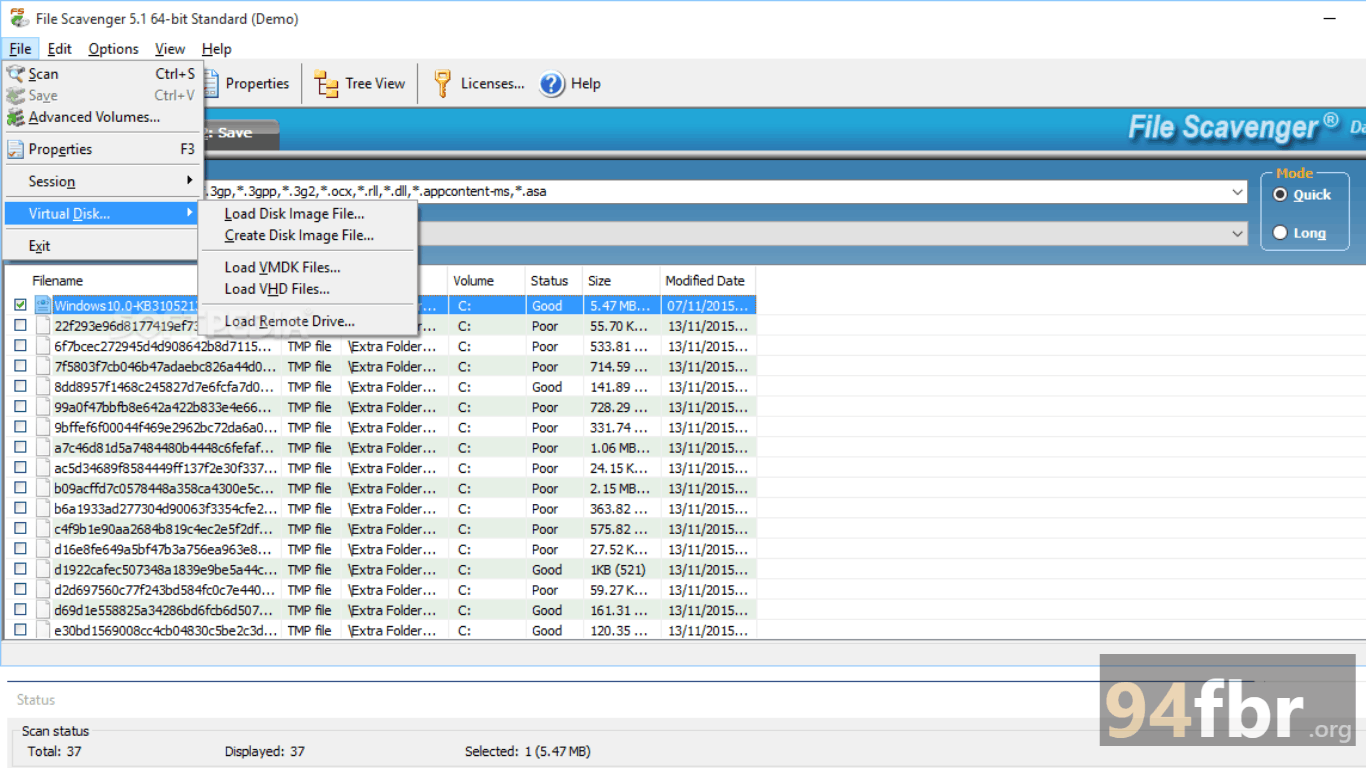
Task: Click the file icon of Windows10.0-KB3105213 row
Action: (x=43, y=305)
